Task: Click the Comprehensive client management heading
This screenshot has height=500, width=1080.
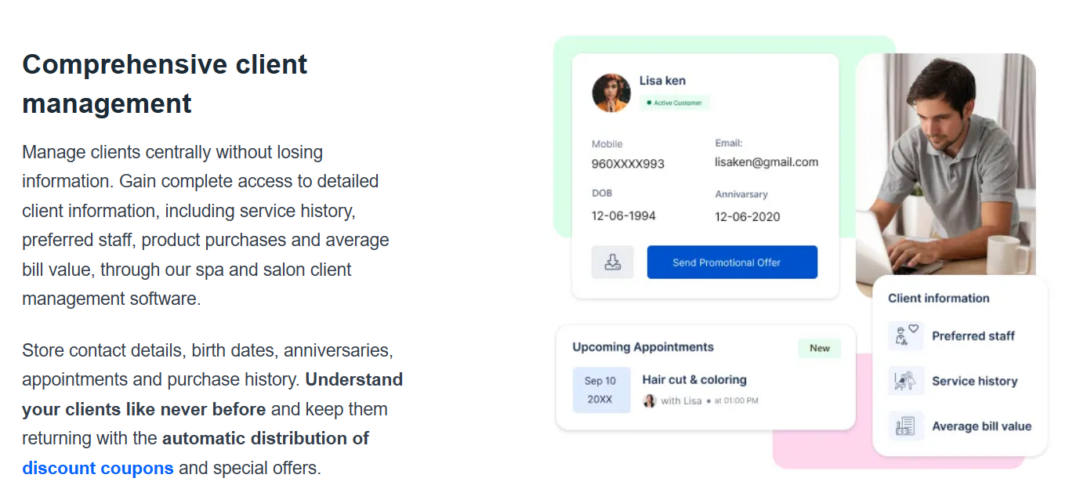Action: pos(165,83)
